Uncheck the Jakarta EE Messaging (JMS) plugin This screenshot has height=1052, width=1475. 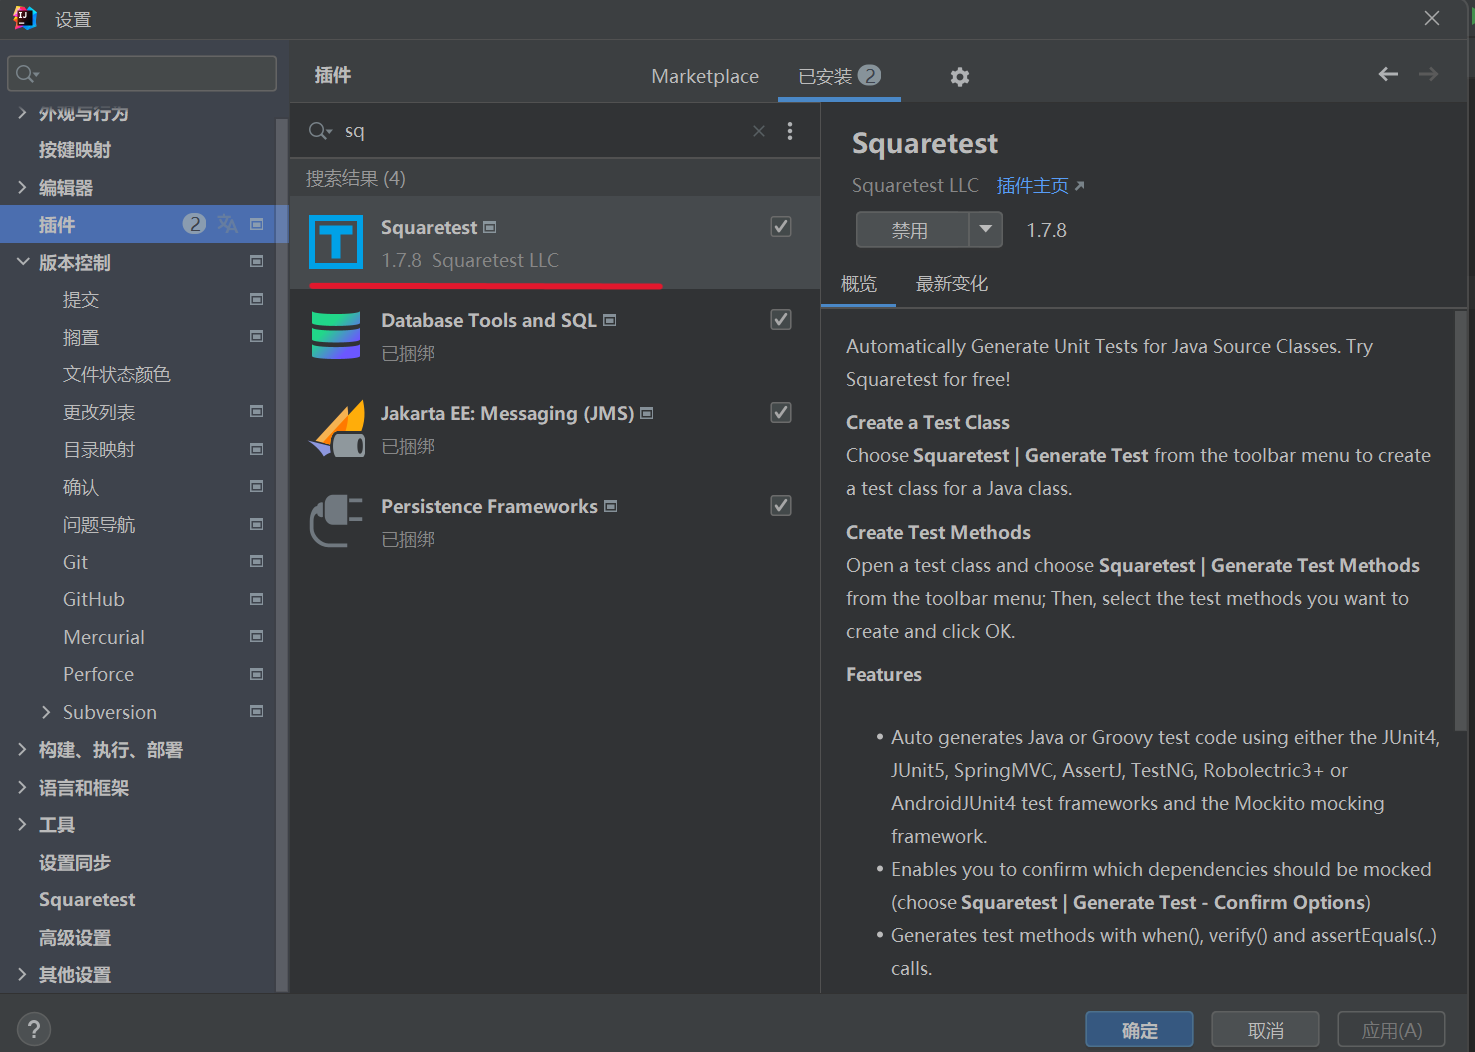pos(781,413)
